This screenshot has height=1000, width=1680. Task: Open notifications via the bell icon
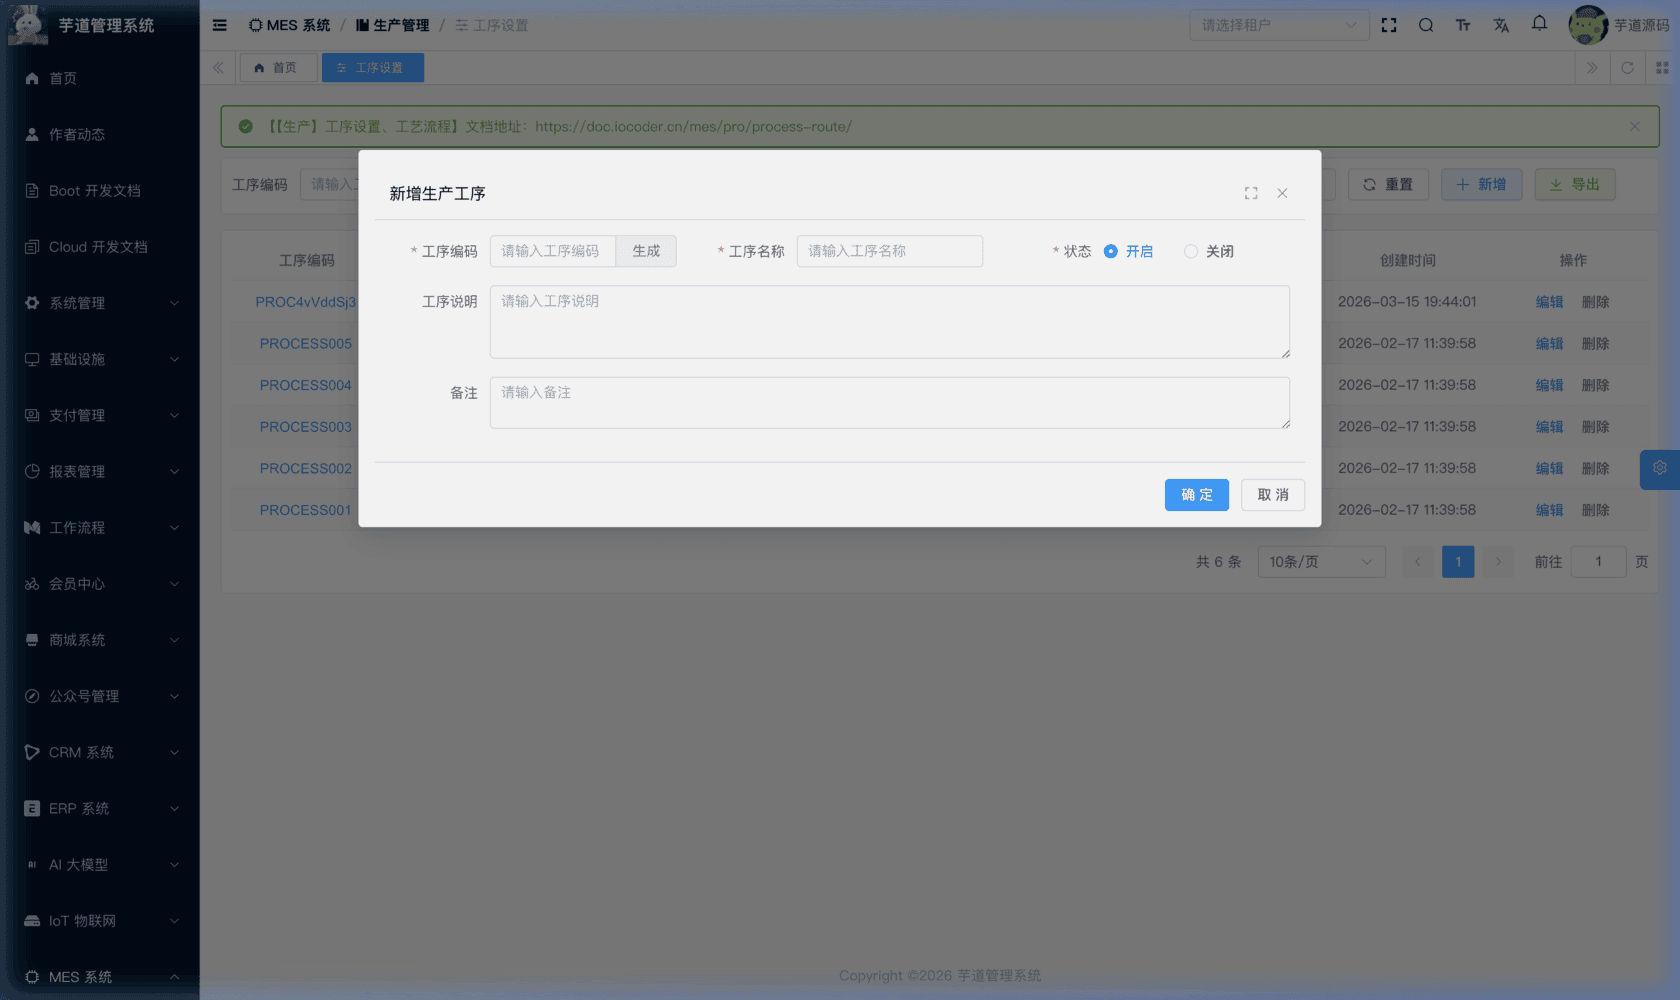[x=1538, y=25]
